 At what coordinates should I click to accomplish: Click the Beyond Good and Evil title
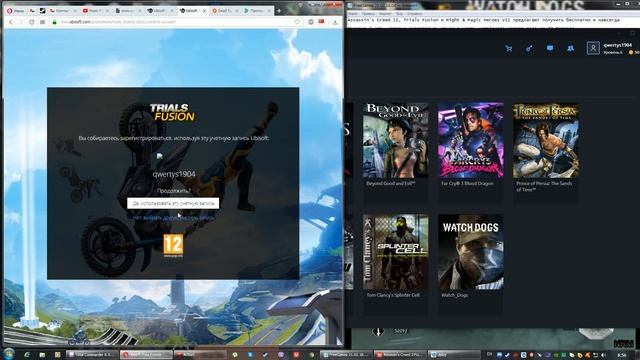[x=391, y=184]
